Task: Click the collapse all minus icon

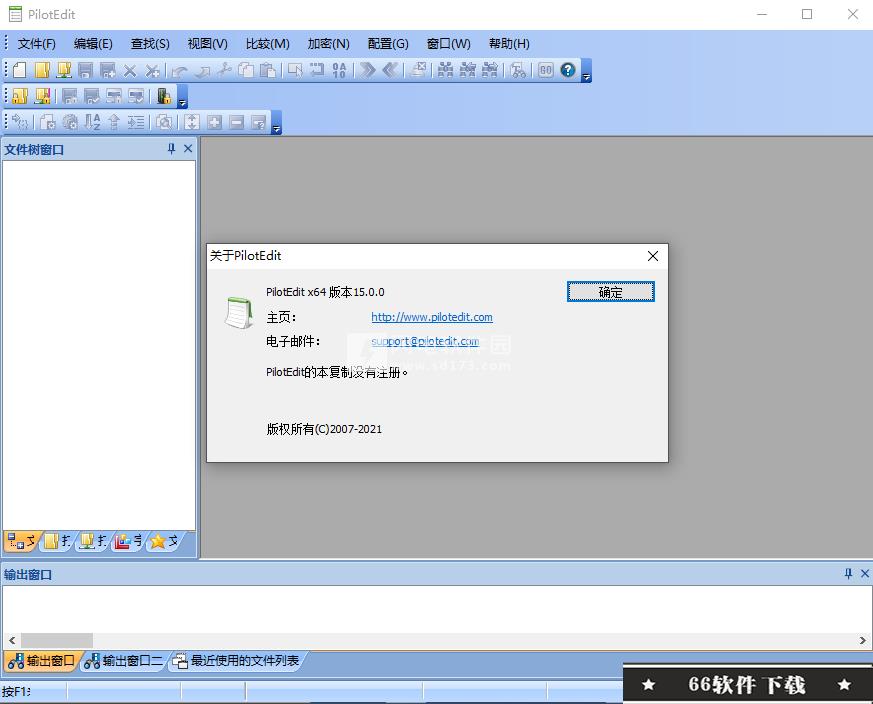Action: (x=237, y=122)
